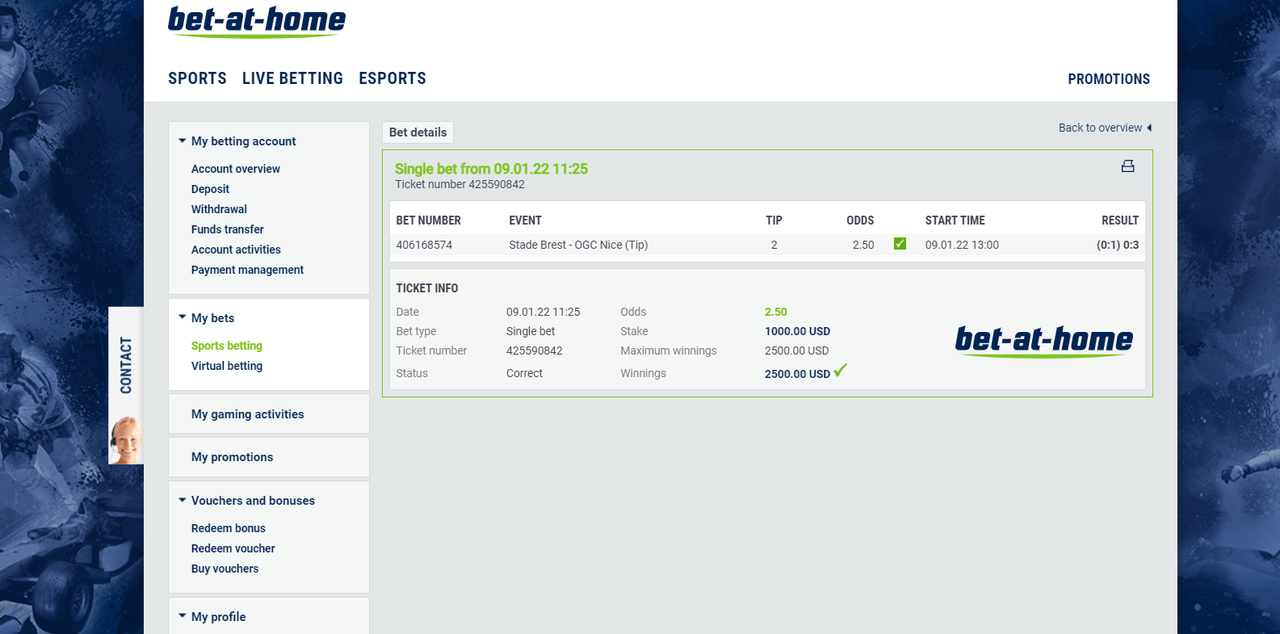
Task: Open Funds transfer
Action: 227,229
